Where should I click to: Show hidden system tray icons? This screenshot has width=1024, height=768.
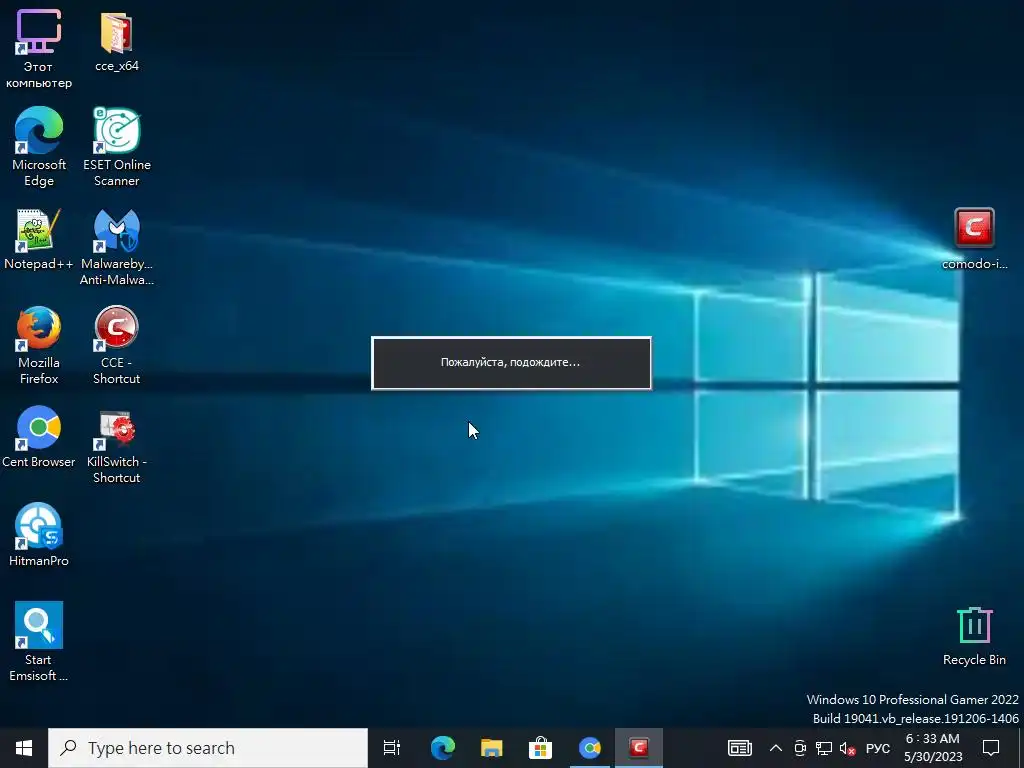coord(776,748)
